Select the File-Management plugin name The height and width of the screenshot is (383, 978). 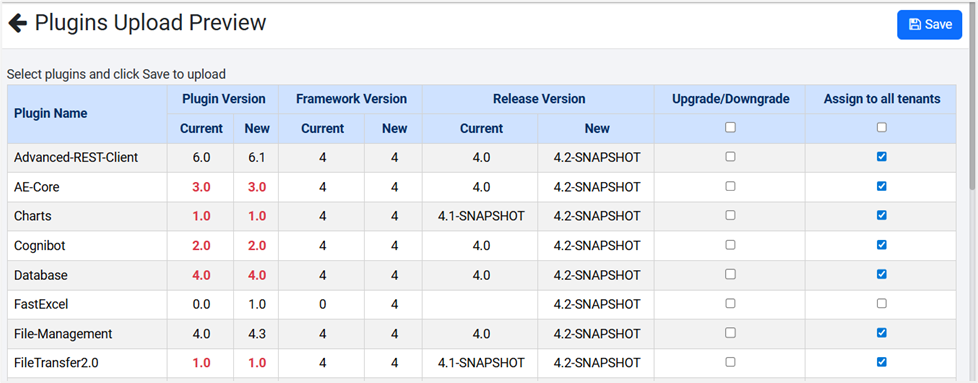[x=63, y=334]
